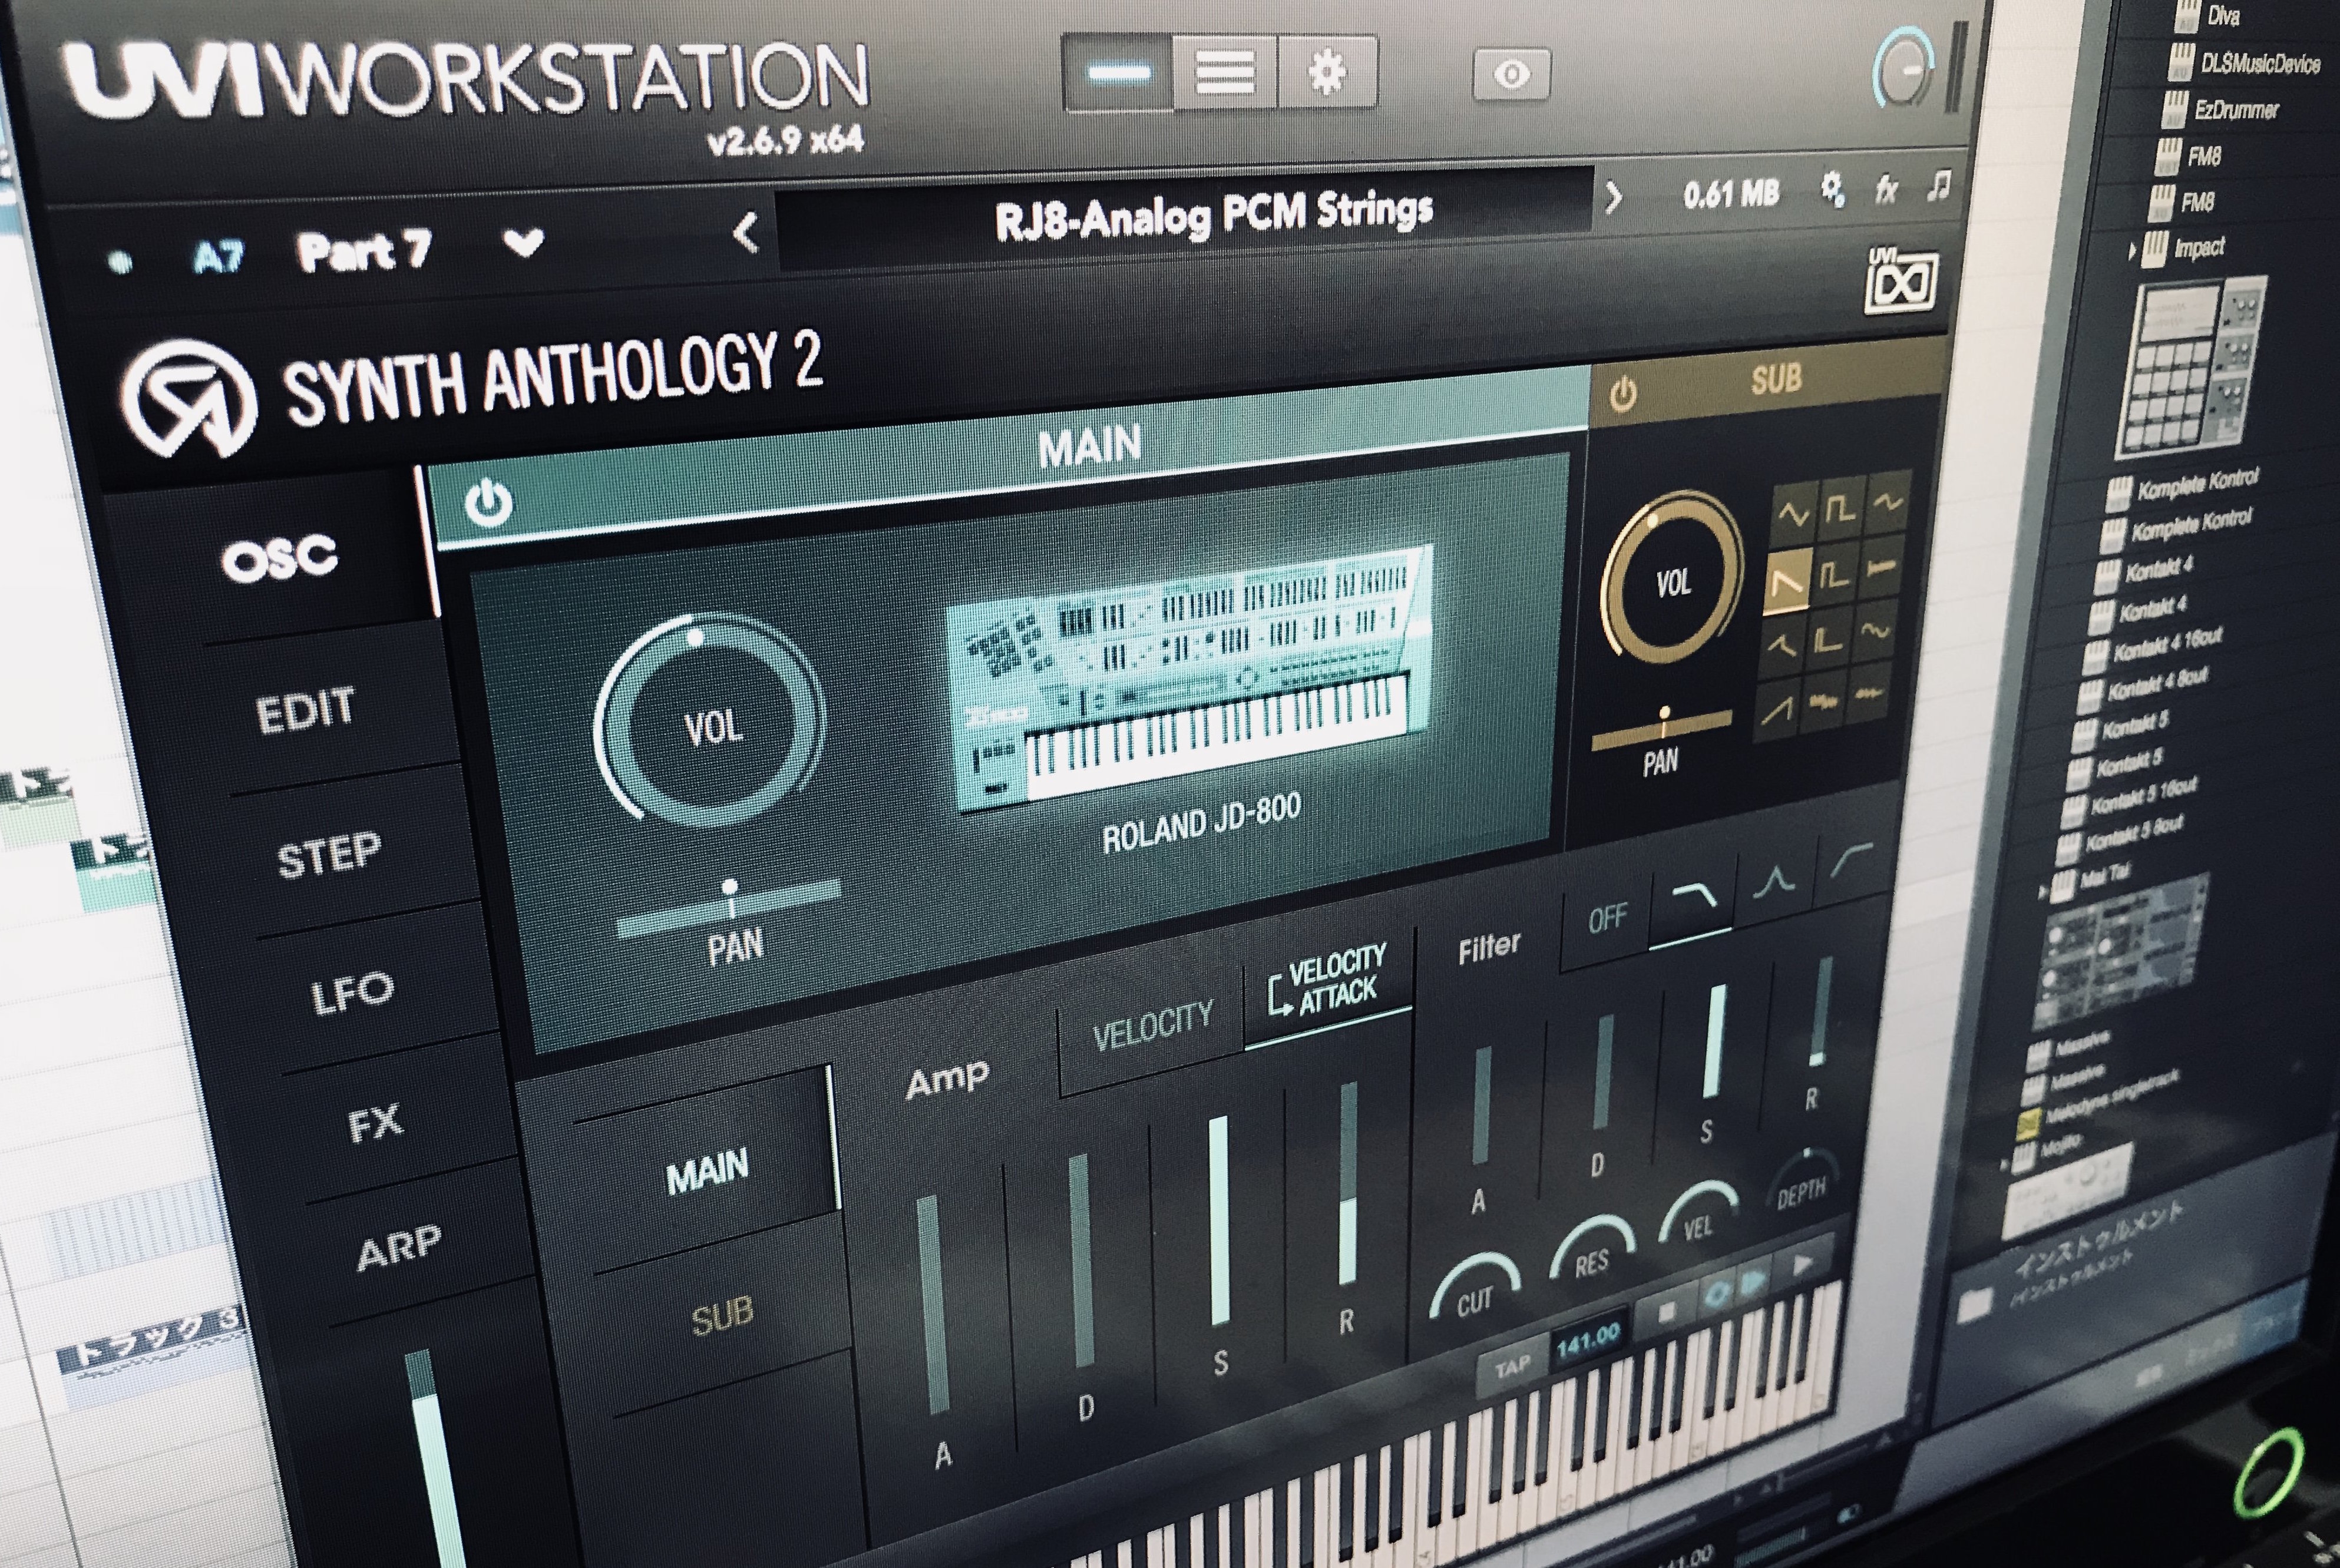Select the ramp waveform in SUB grid bottom-left
The height and width of the screenshot is (1568, 2340).
pos(1776,712)
